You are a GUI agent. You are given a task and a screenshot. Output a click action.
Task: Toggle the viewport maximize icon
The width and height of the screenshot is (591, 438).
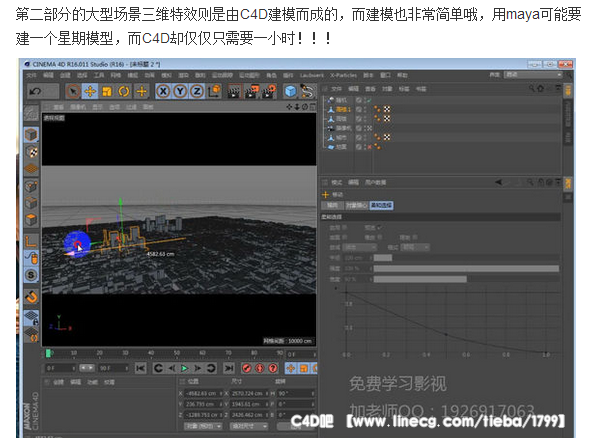pos(312,107)
